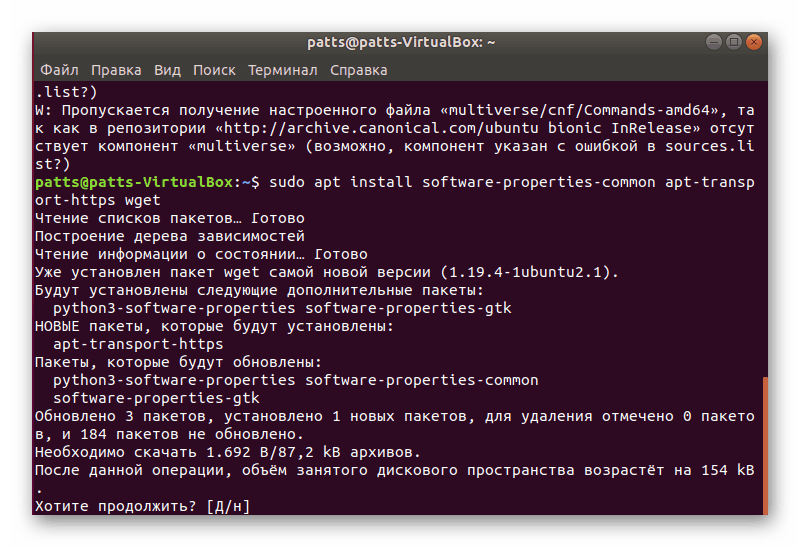Screen dimensions: 800x547
Task: Click "software-properties-common" in the update list
Action: click(x=421, y=380)
